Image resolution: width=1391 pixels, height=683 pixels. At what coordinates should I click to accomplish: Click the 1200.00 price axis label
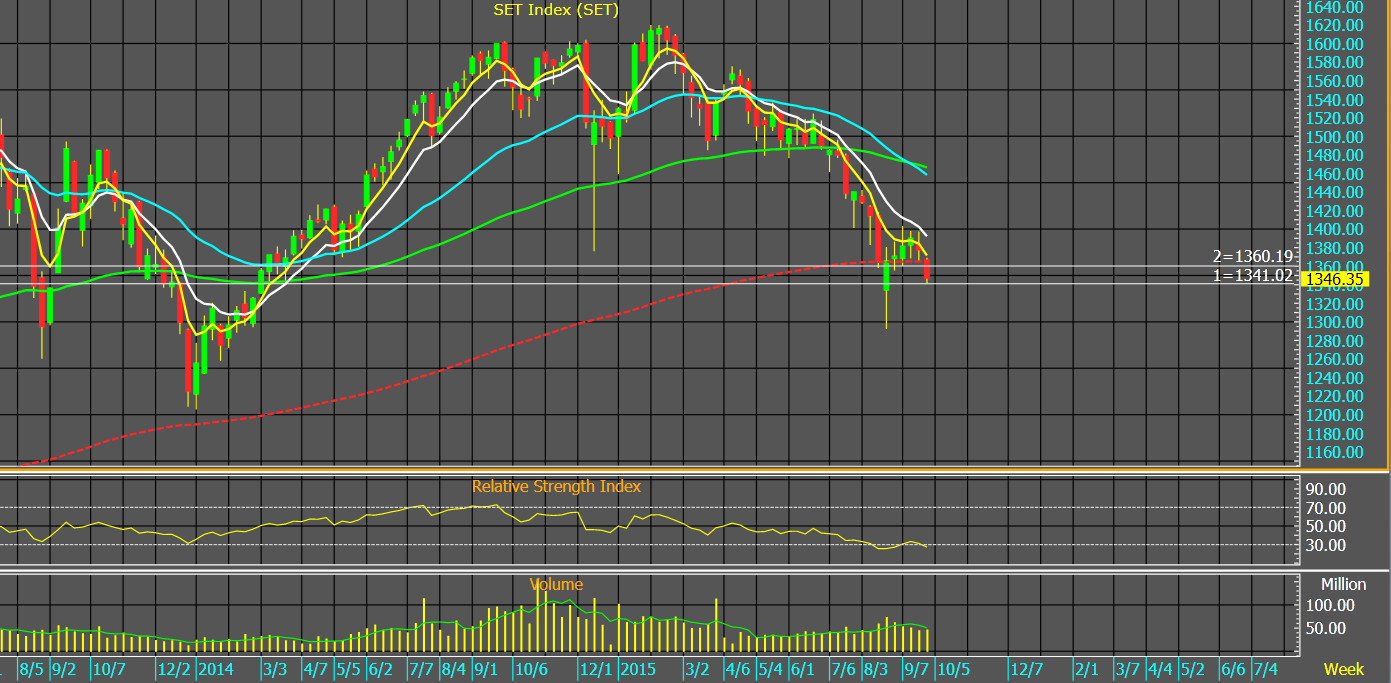pos(1335,415)
